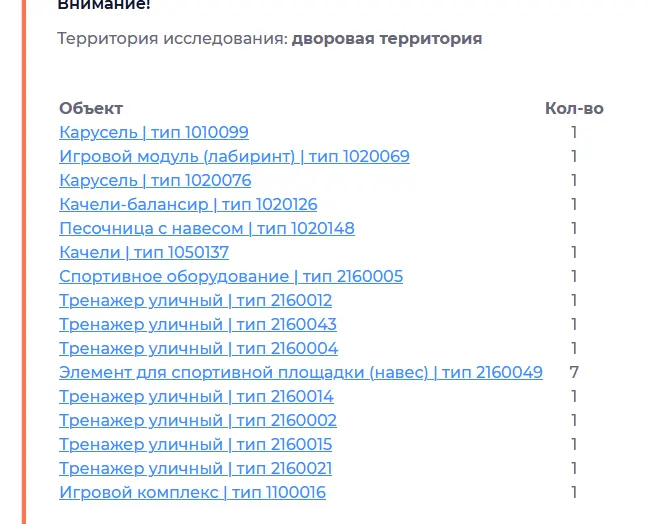Open Игровой комплекс тип 1100016 link
This screenshot has height=524, width=649.
pyautogui.click(x=192, y=493)
